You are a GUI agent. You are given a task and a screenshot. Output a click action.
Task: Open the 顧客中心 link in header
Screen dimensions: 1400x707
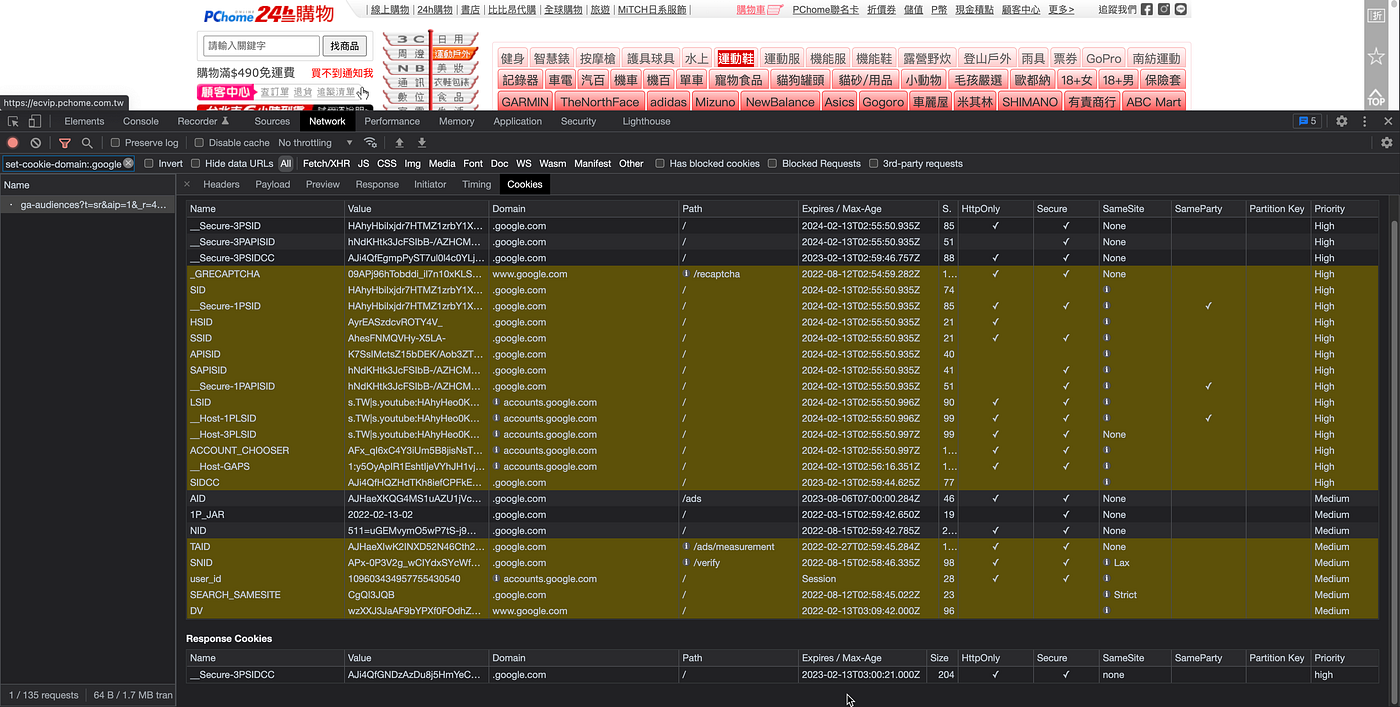pos(1021,9)
